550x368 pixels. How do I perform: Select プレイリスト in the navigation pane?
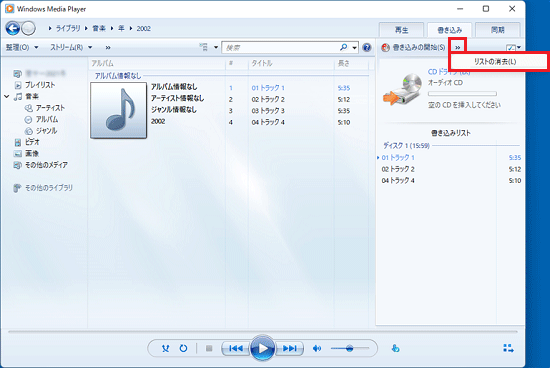point(40,85)
